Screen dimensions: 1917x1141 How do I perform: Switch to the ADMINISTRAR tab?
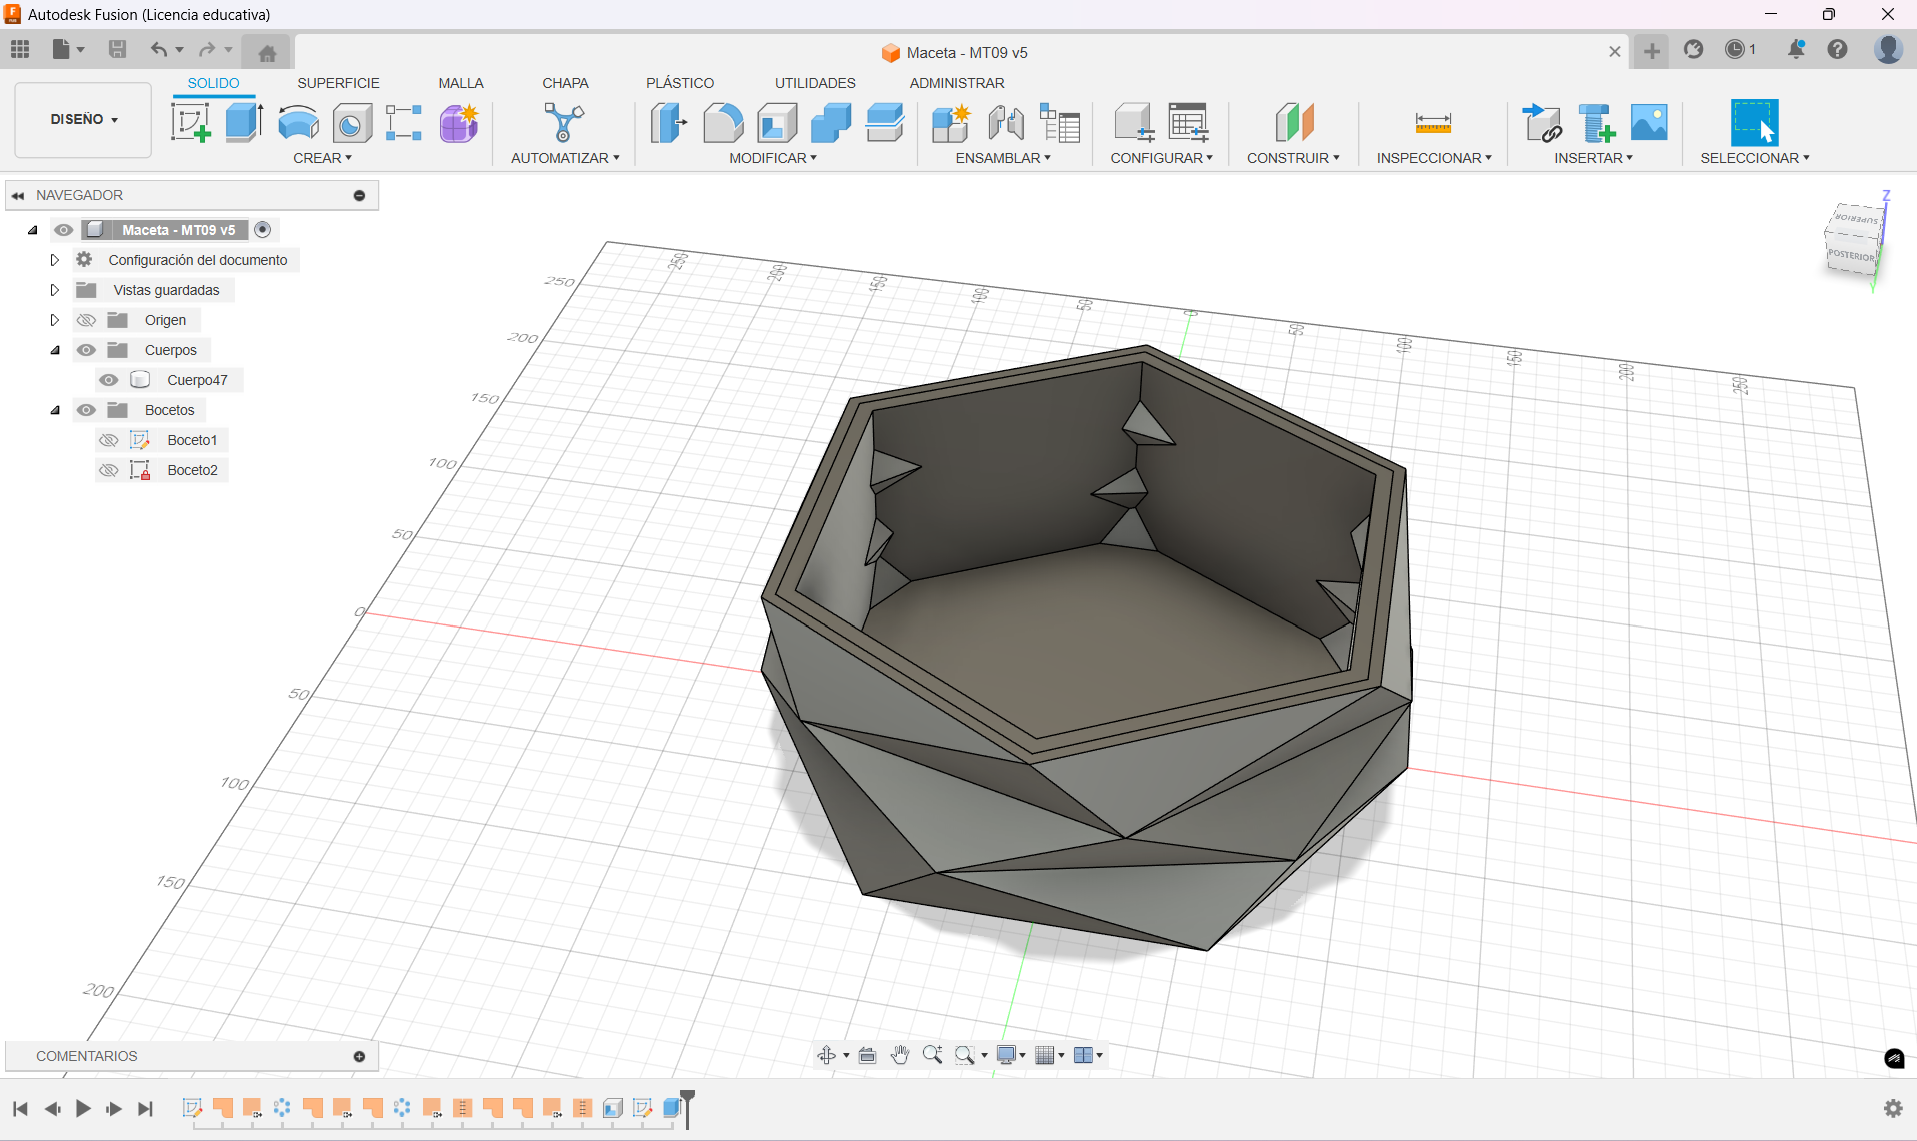(x=957, y=83)
